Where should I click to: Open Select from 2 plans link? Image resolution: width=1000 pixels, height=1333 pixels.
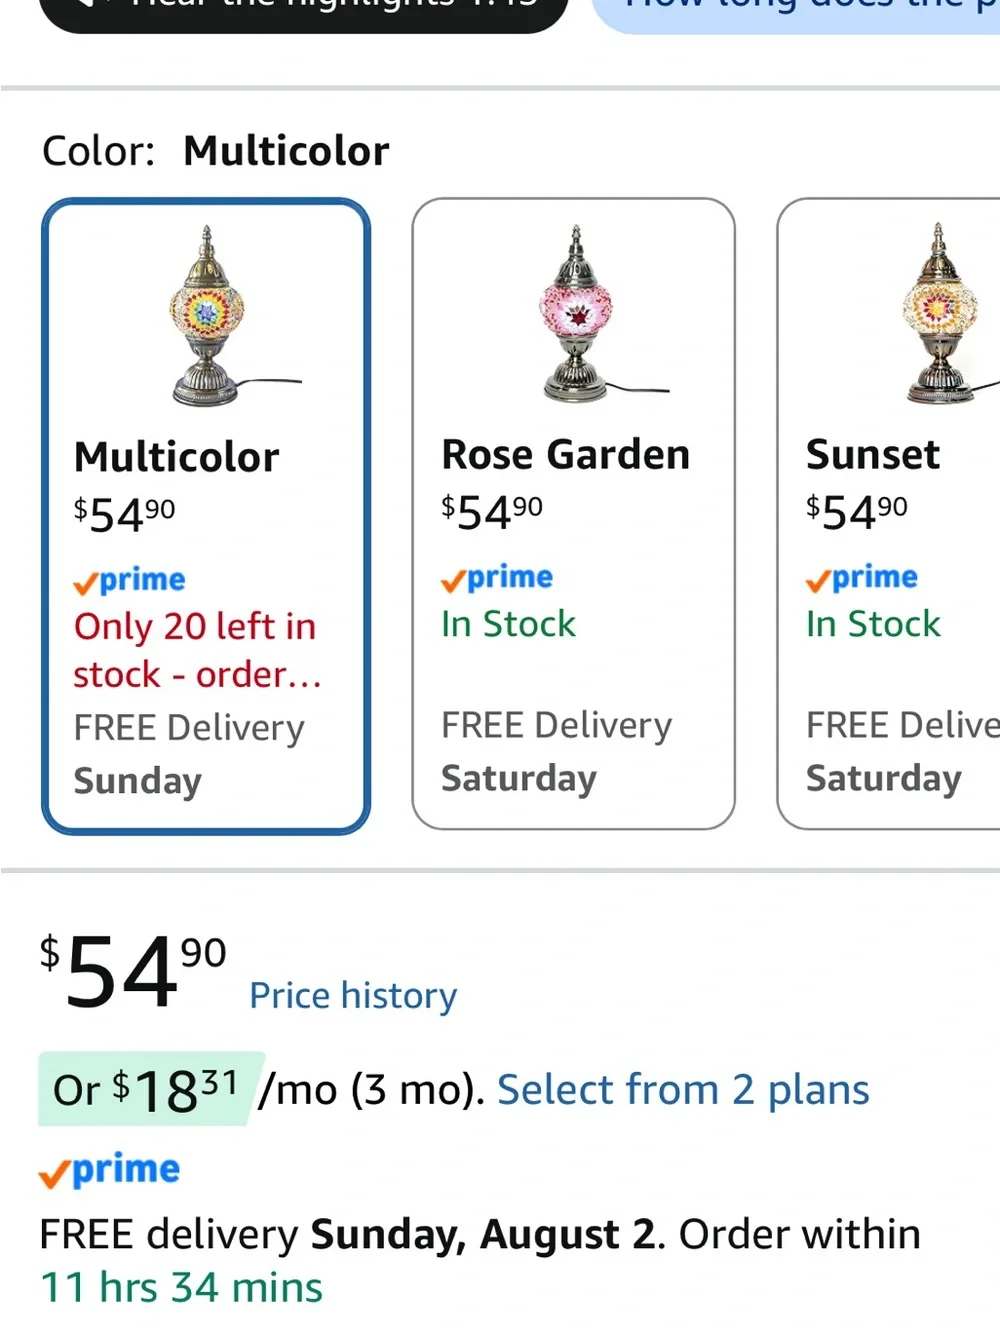683,1089
